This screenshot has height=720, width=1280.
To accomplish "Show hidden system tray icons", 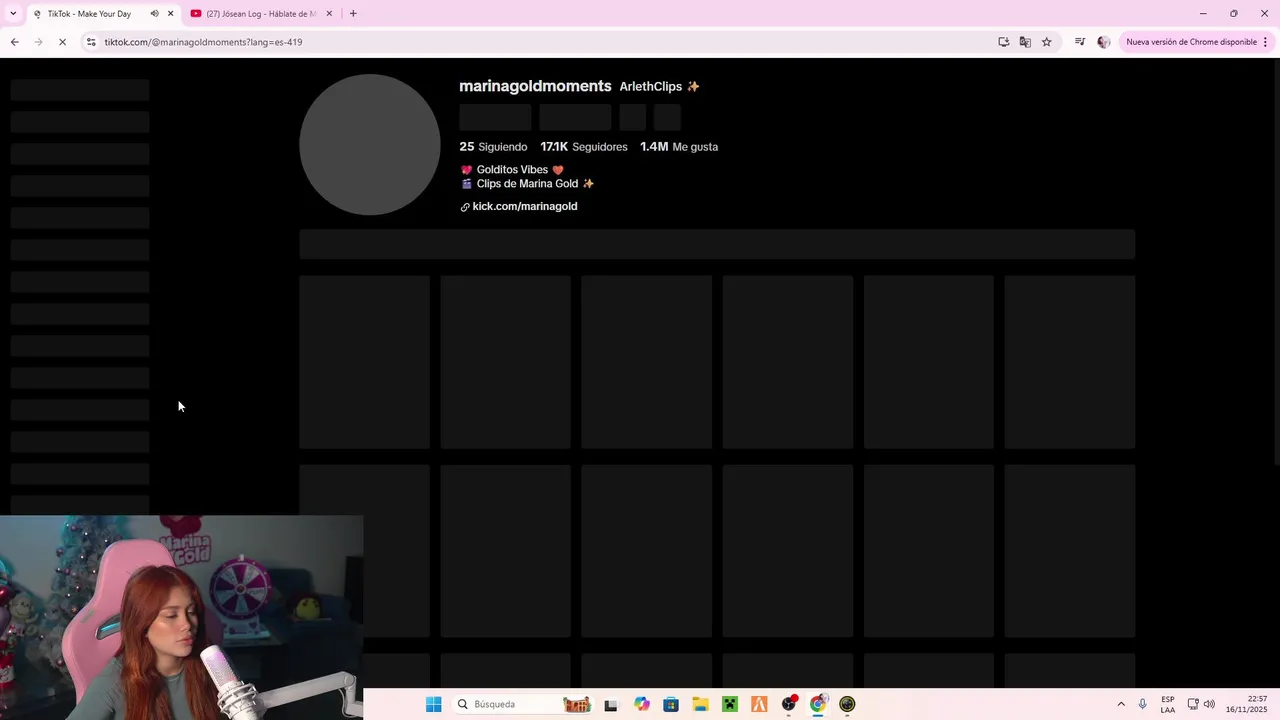I will [x=1121, y=704].
